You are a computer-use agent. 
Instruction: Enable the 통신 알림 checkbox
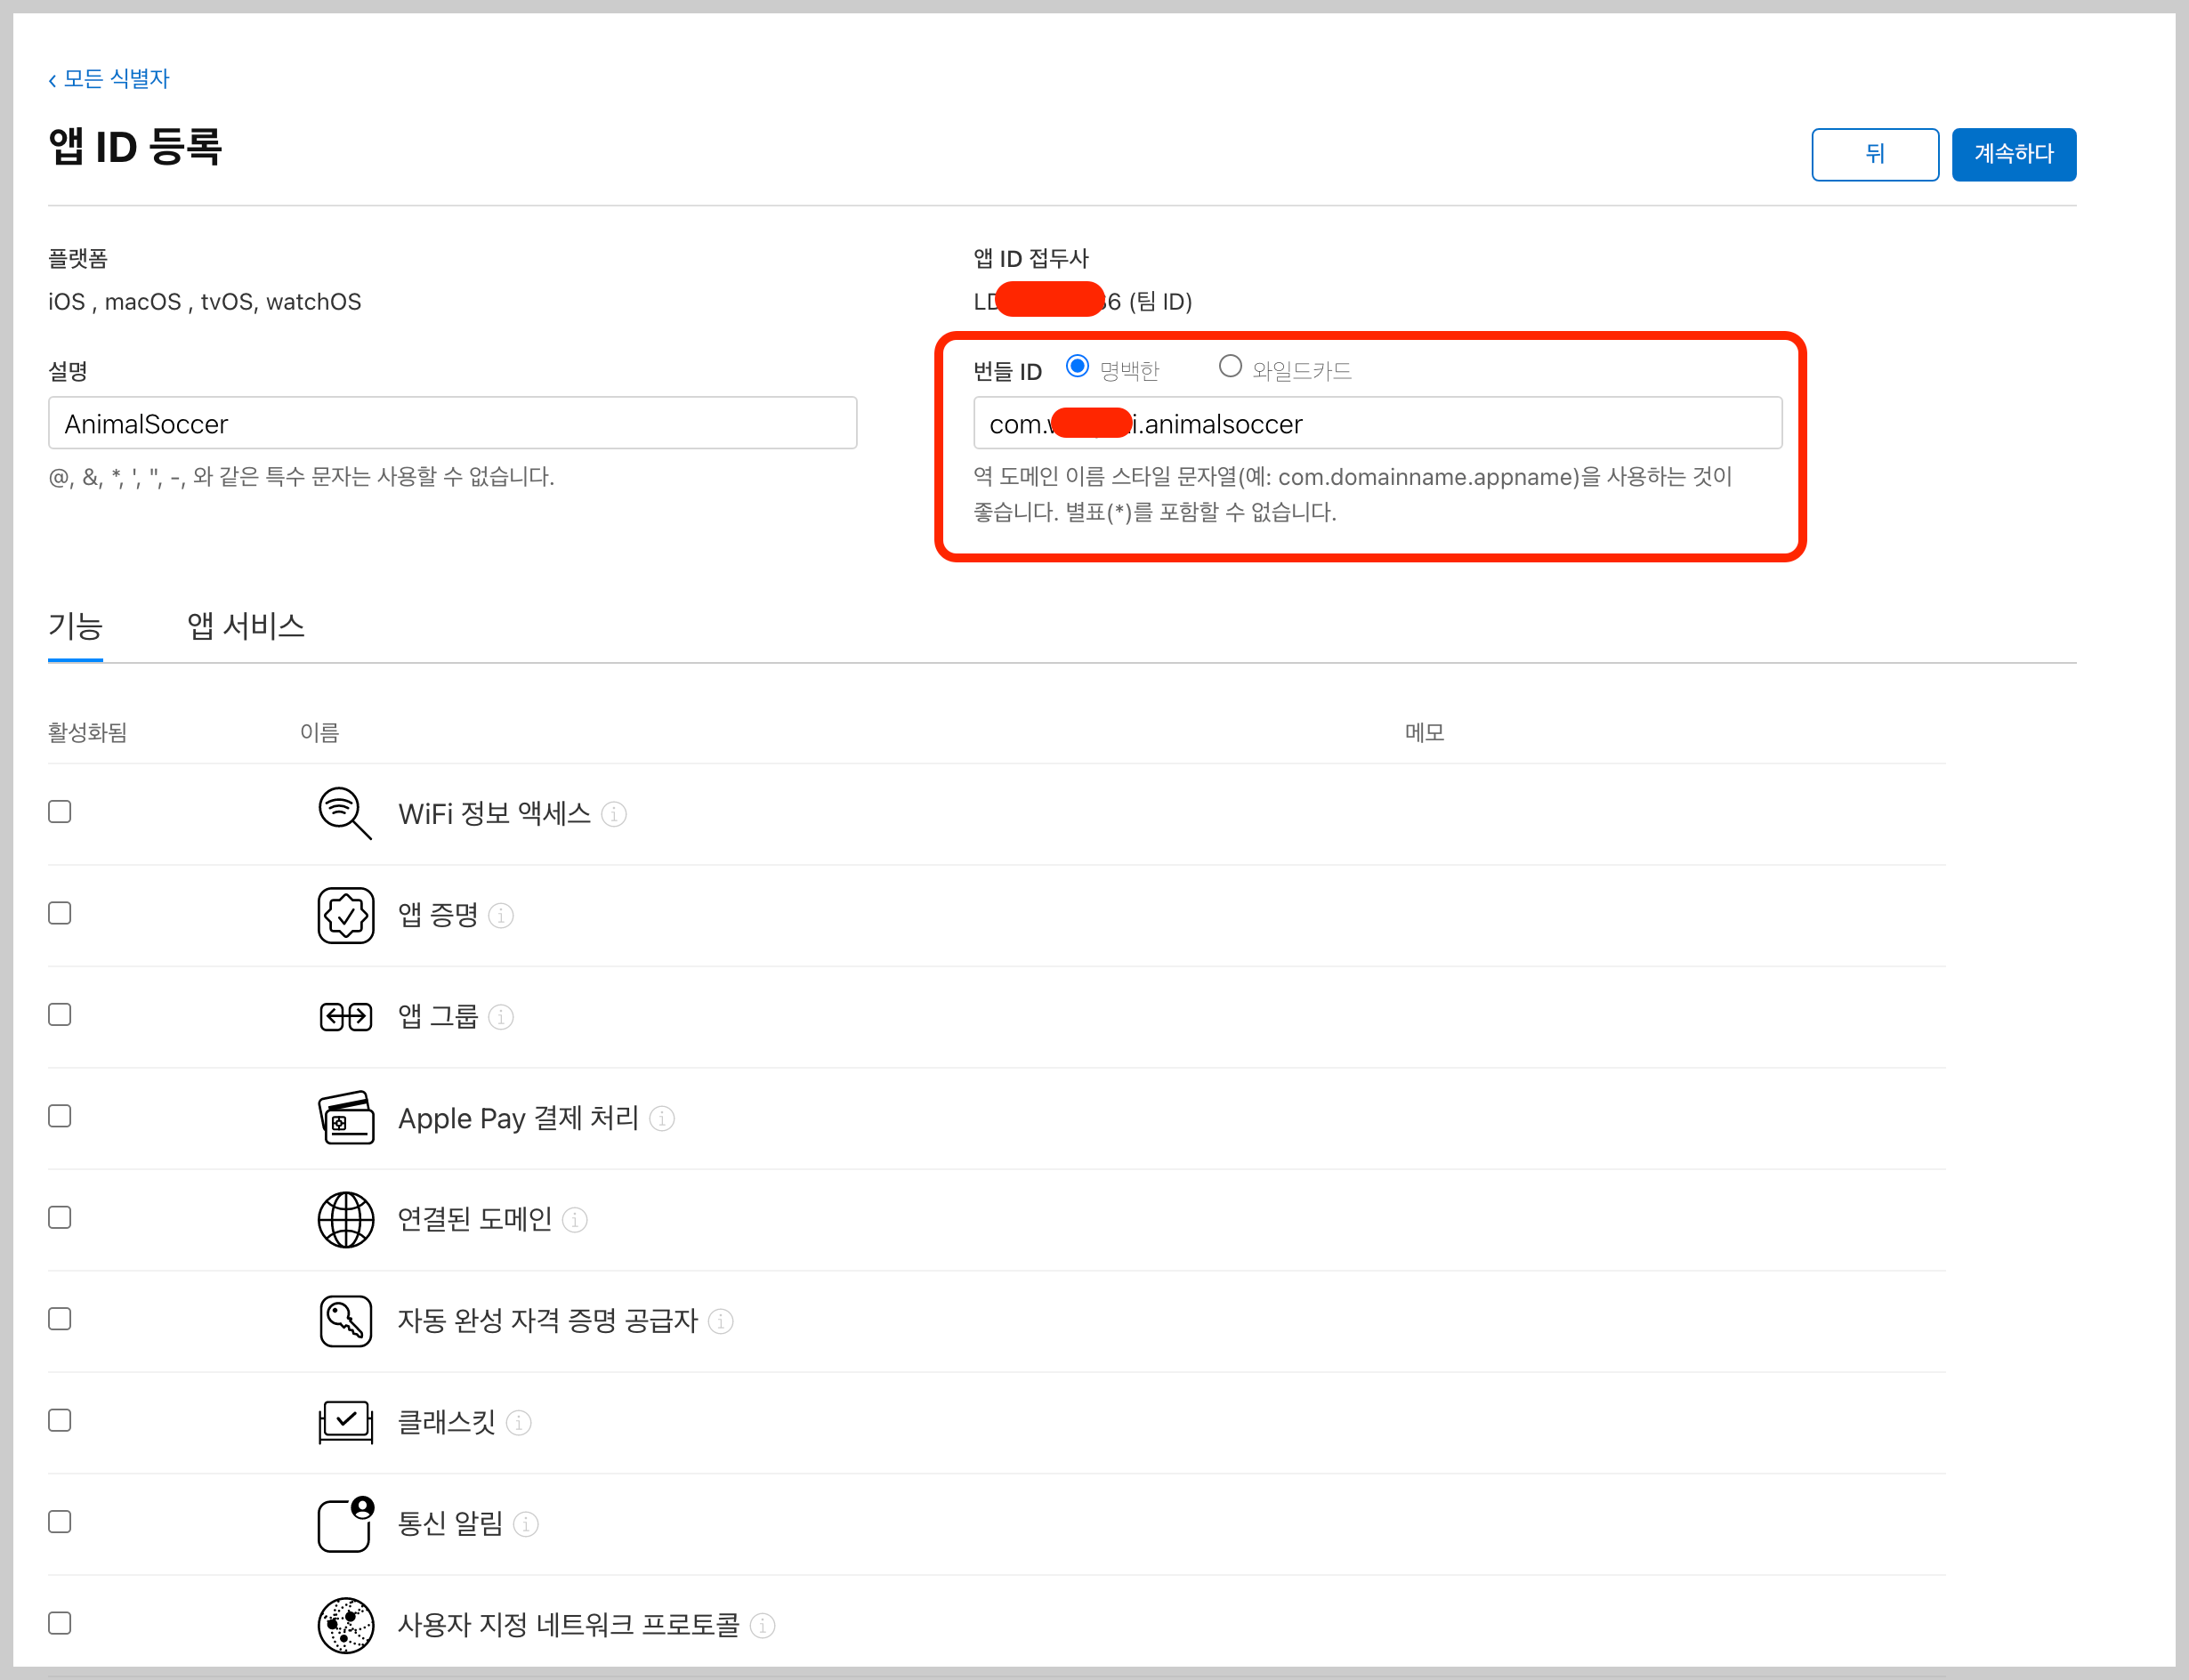(60, 1522)
